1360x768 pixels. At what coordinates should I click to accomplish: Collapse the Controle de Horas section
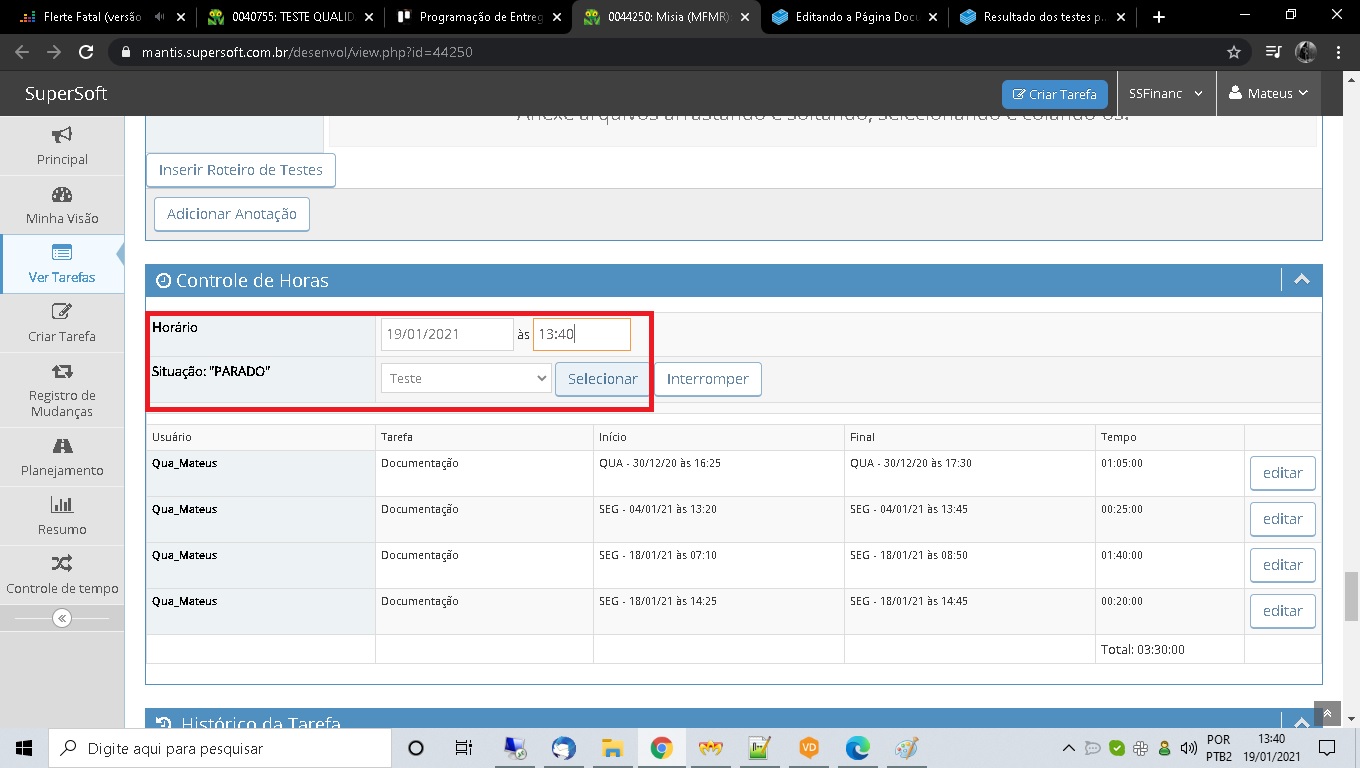pos(1301,280)
